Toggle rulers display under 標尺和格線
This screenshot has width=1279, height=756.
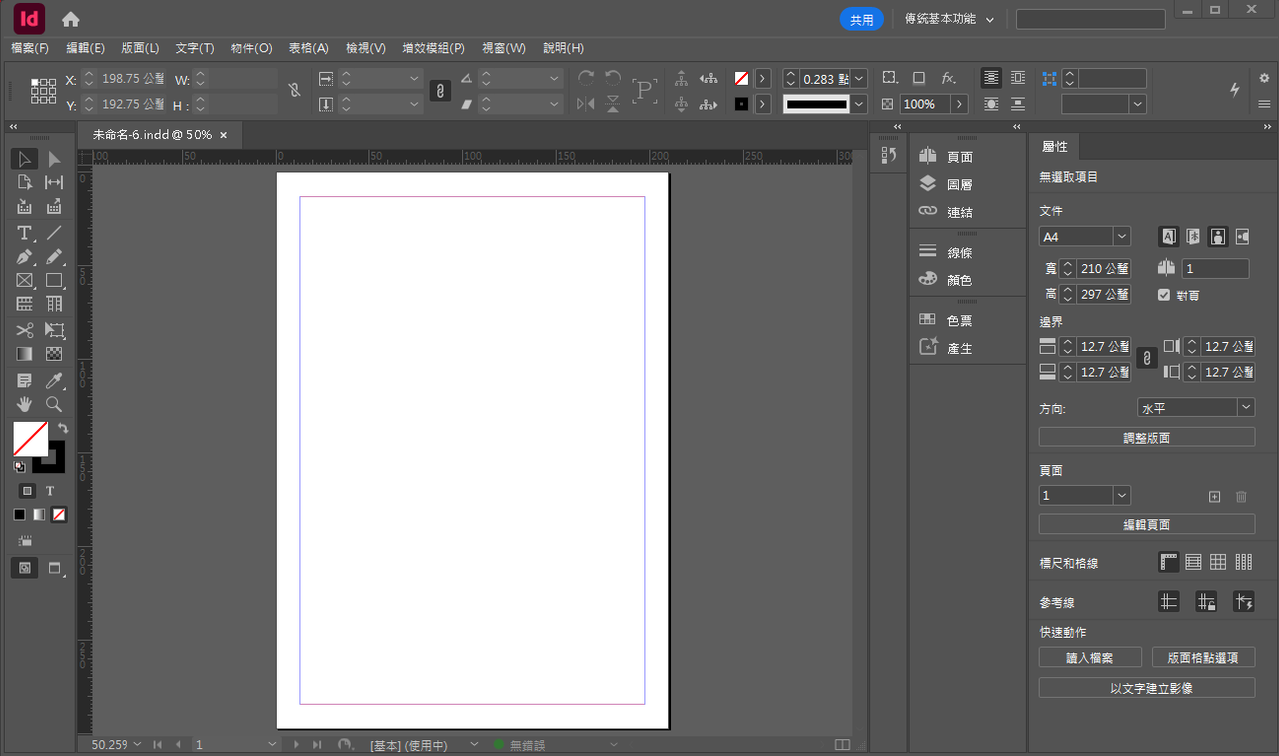pos(1168,562)
